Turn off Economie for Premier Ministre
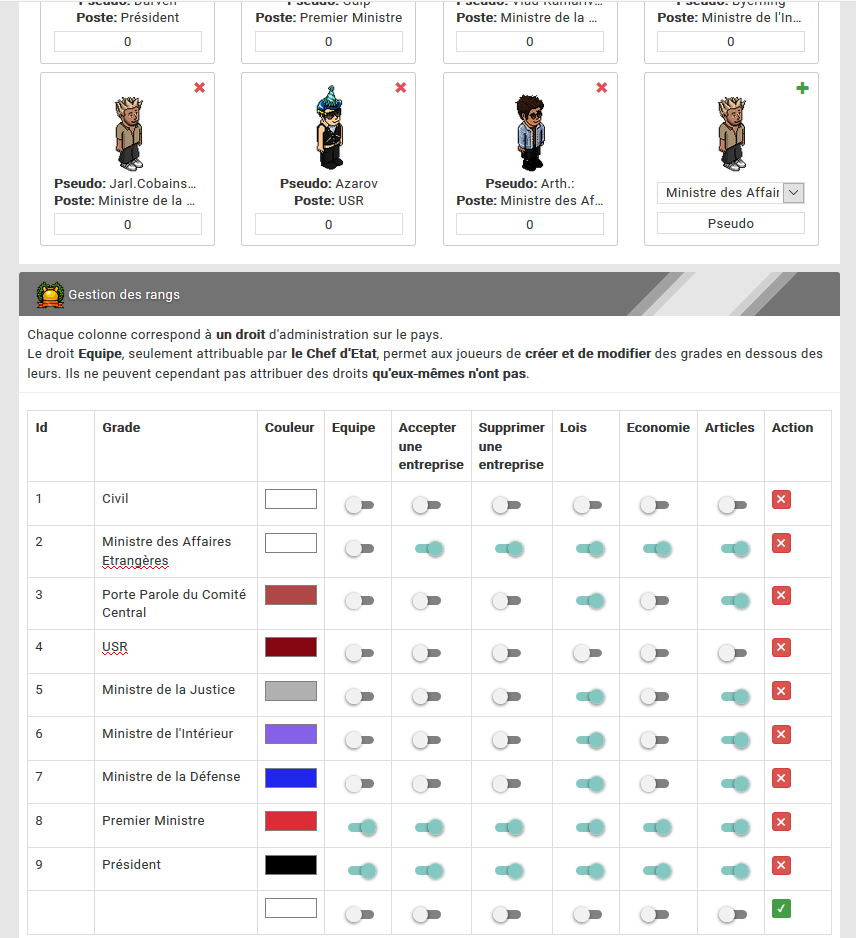 pyautogui.click(x=657, y=827)
